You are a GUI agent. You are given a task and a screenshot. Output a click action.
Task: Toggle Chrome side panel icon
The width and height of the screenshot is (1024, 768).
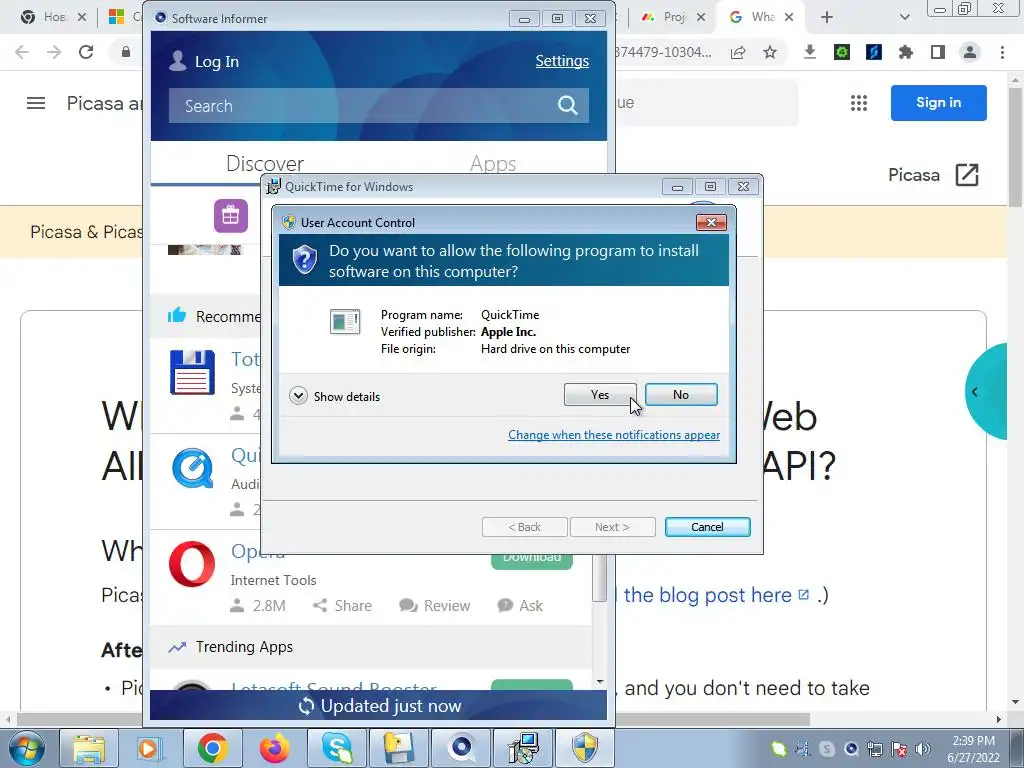(x=938, y=52)
